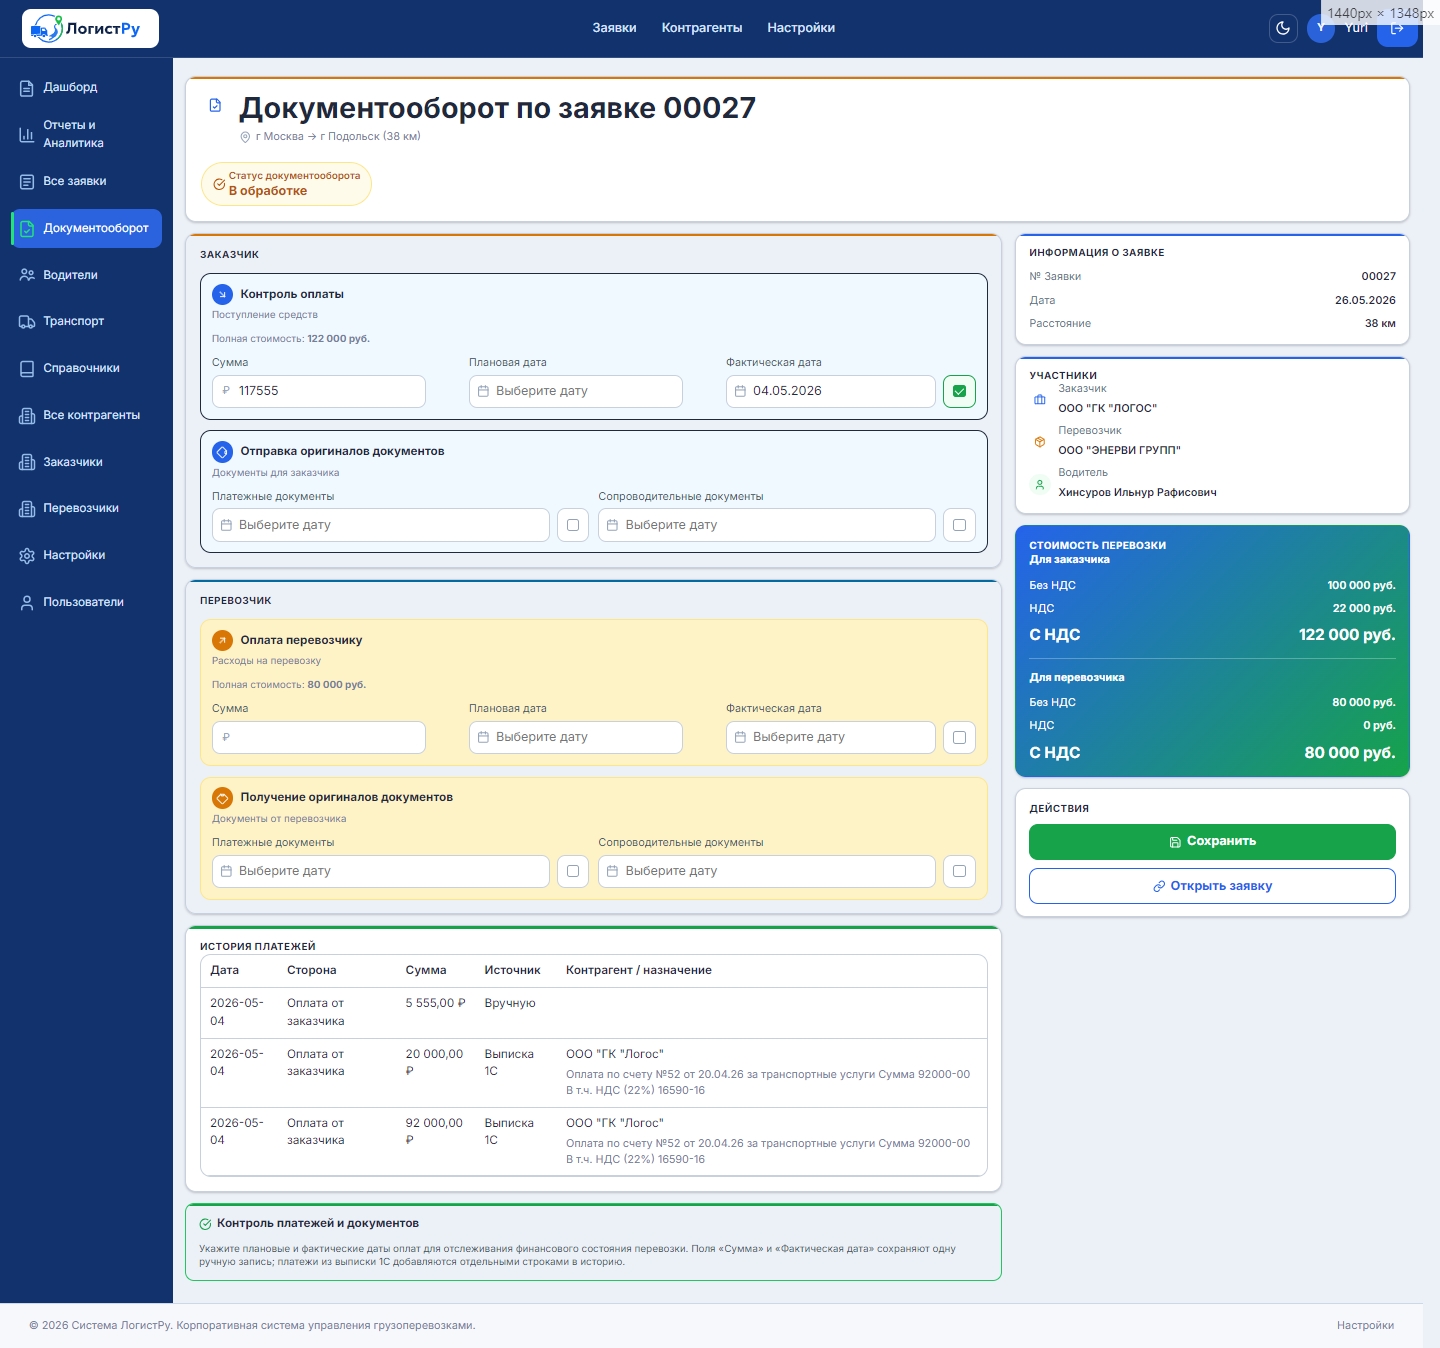Open Настройки in the top navigation

(801, 28)
